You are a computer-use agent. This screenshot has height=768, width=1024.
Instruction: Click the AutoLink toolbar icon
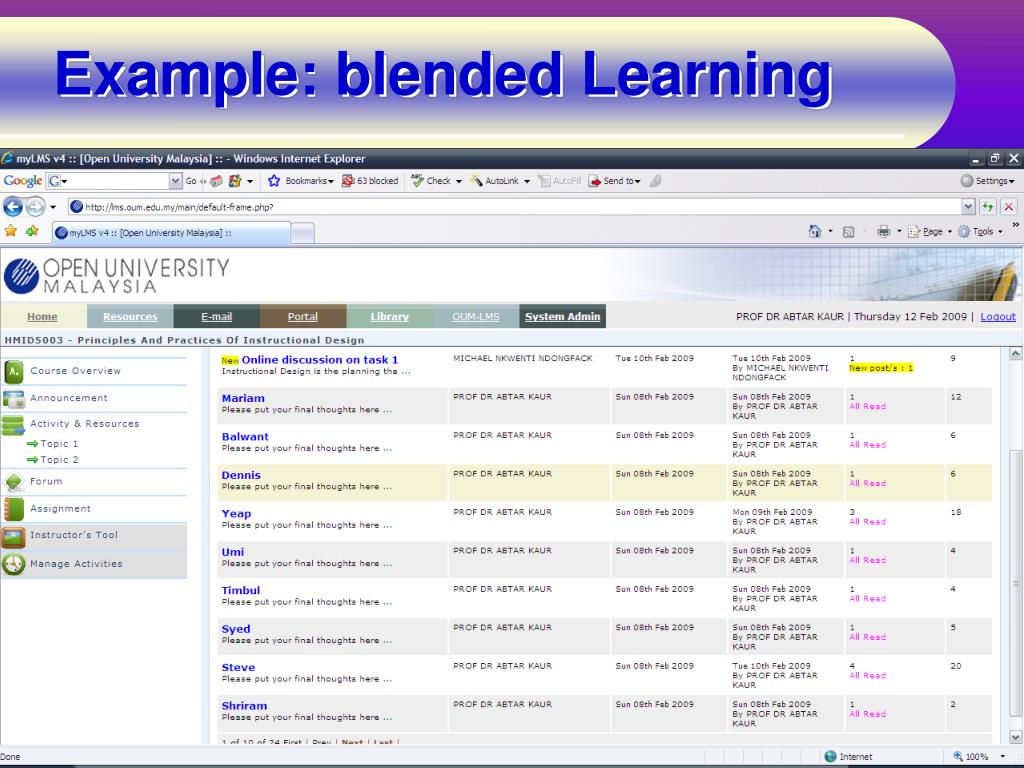[476, 181]
